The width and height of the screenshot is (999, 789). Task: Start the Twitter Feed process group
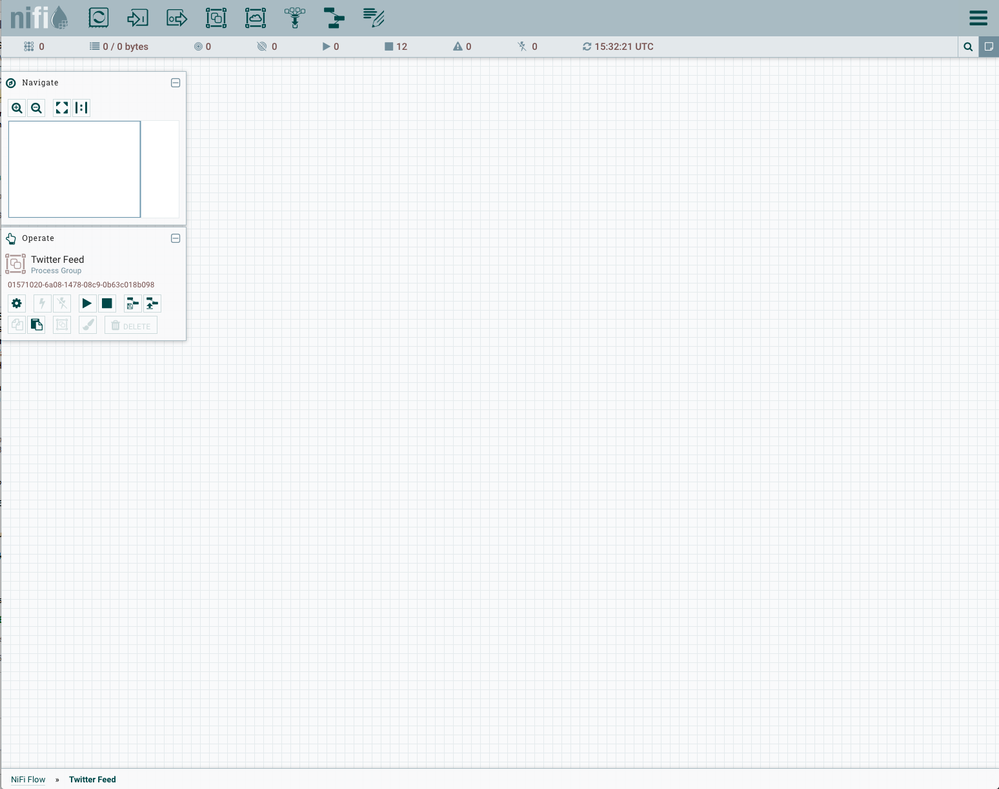pos(87,303)
